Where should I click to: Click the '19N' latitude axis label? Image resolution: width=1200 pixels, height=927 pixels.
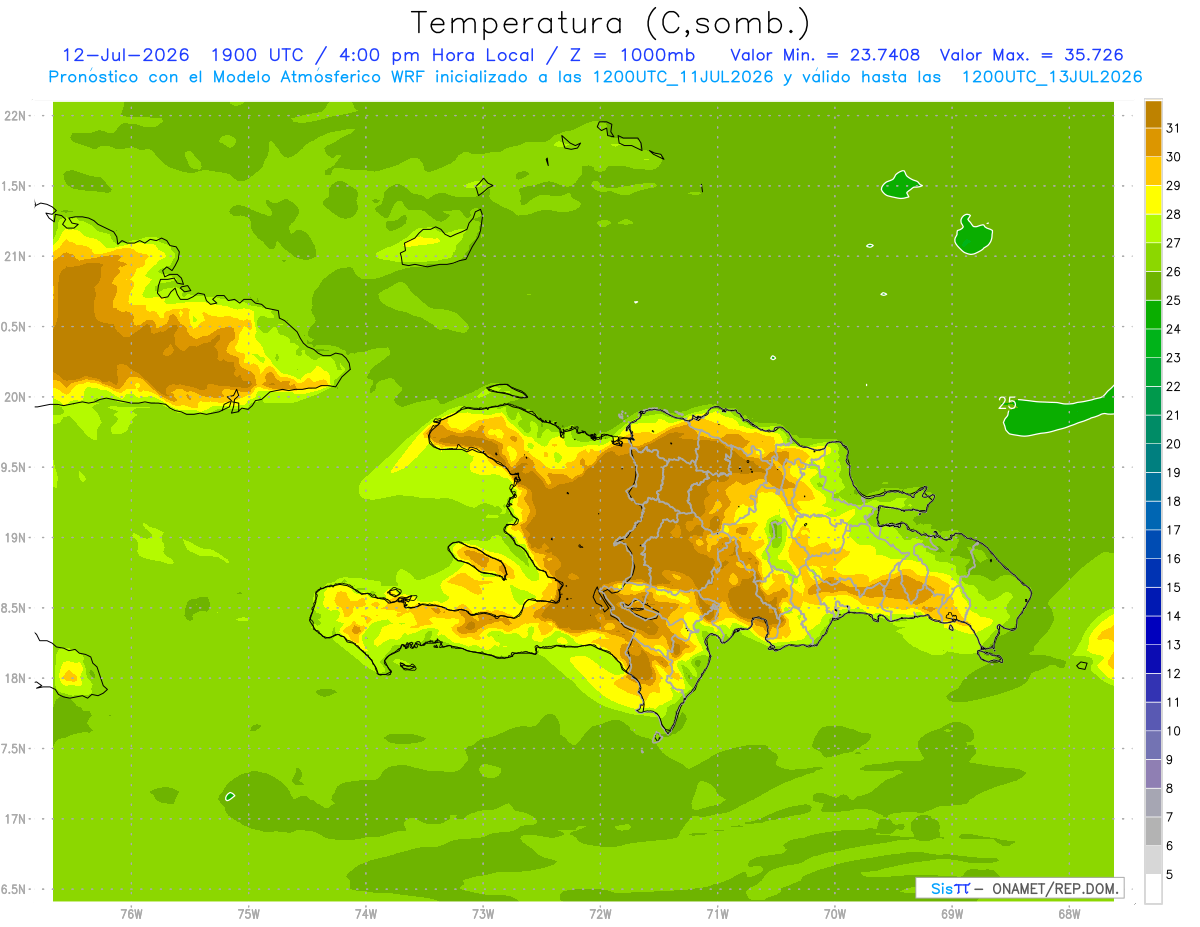pyautogui.click(x=16, y=538)
